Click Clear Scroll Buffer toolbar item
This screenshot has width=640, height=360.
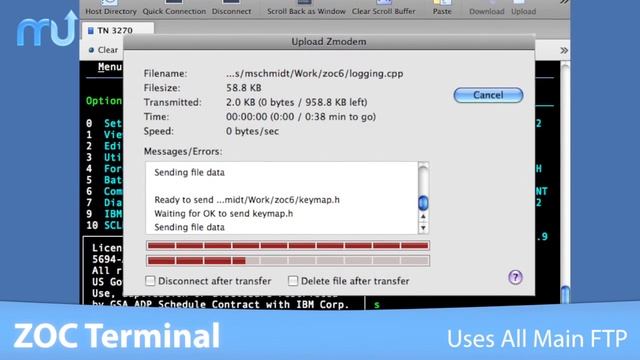pyautogui.click(x=384, y=8)
